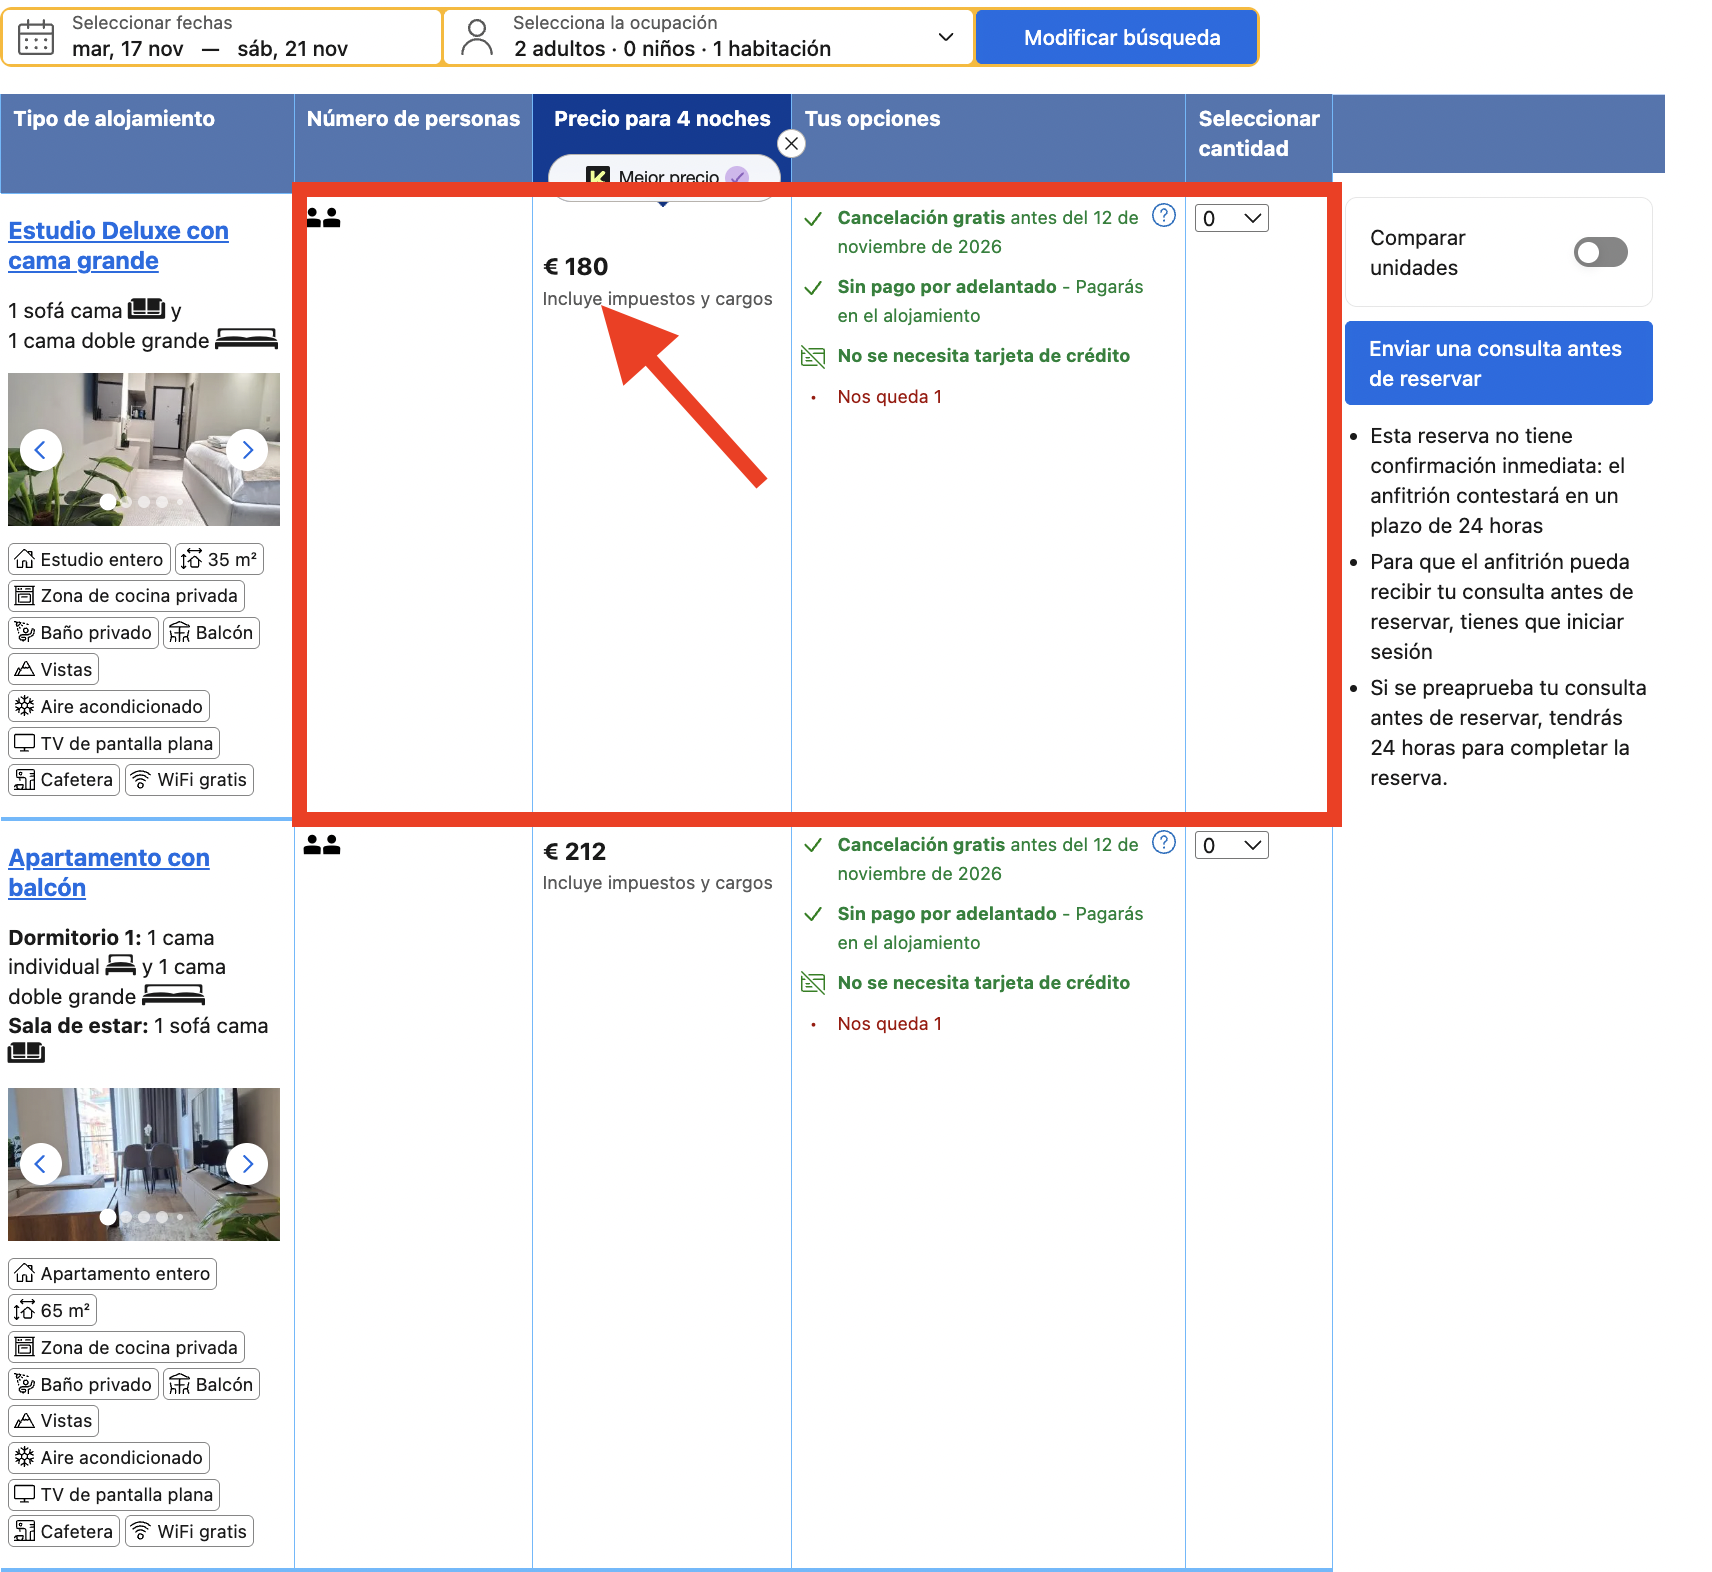Show next photo of Apartamento con balcón

coord(247,1164)
